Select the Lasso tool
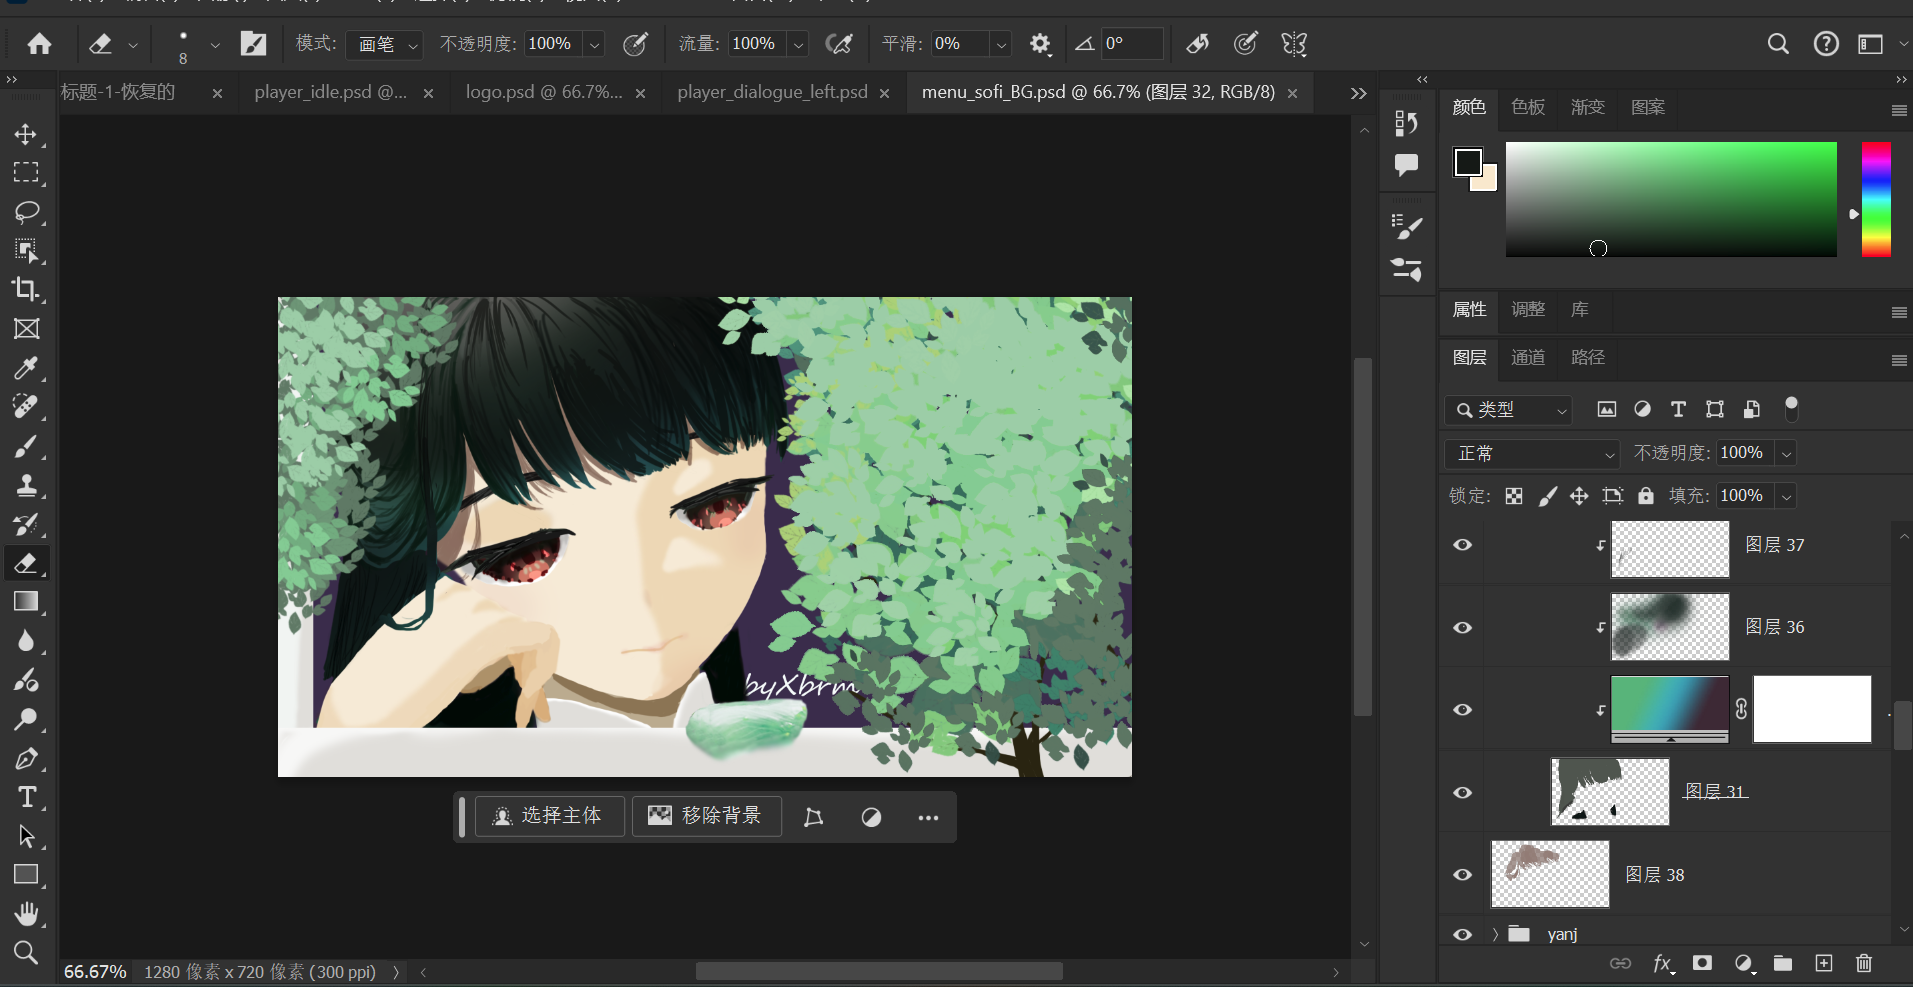Viewport: 1913px width, 987px height. (x=26, y=212)
